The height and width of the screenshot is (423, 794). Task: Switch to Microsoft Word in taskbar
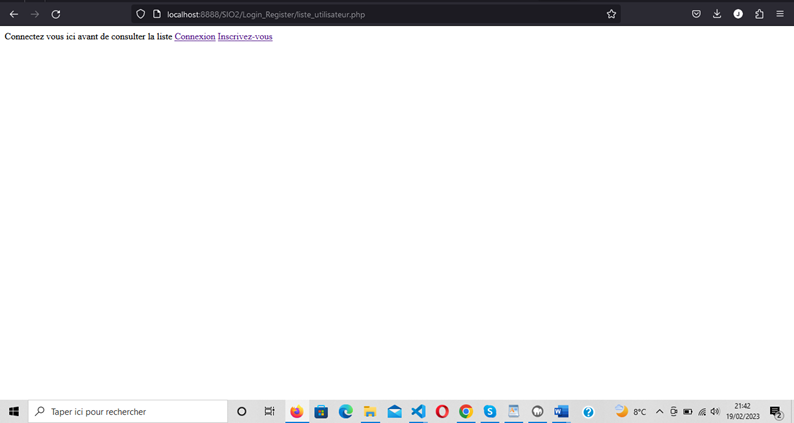[x=561, y=411]
